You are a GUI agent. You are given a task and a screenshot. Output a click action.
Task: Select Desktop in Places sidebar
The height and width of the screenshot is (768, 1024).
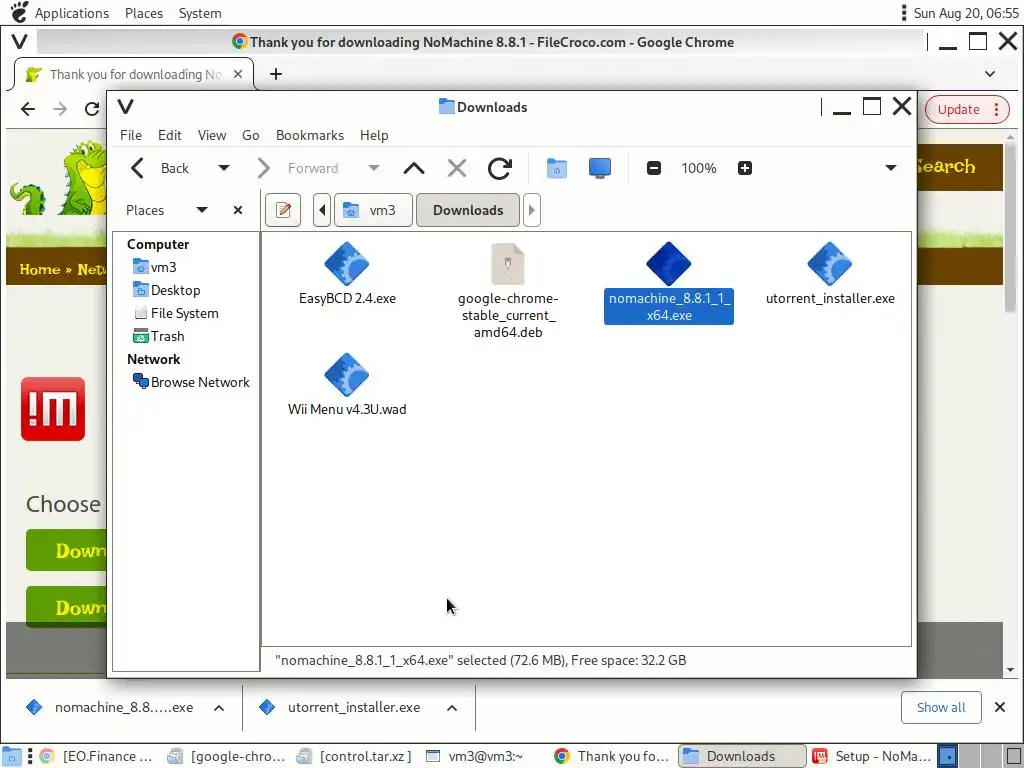(167, 290)
